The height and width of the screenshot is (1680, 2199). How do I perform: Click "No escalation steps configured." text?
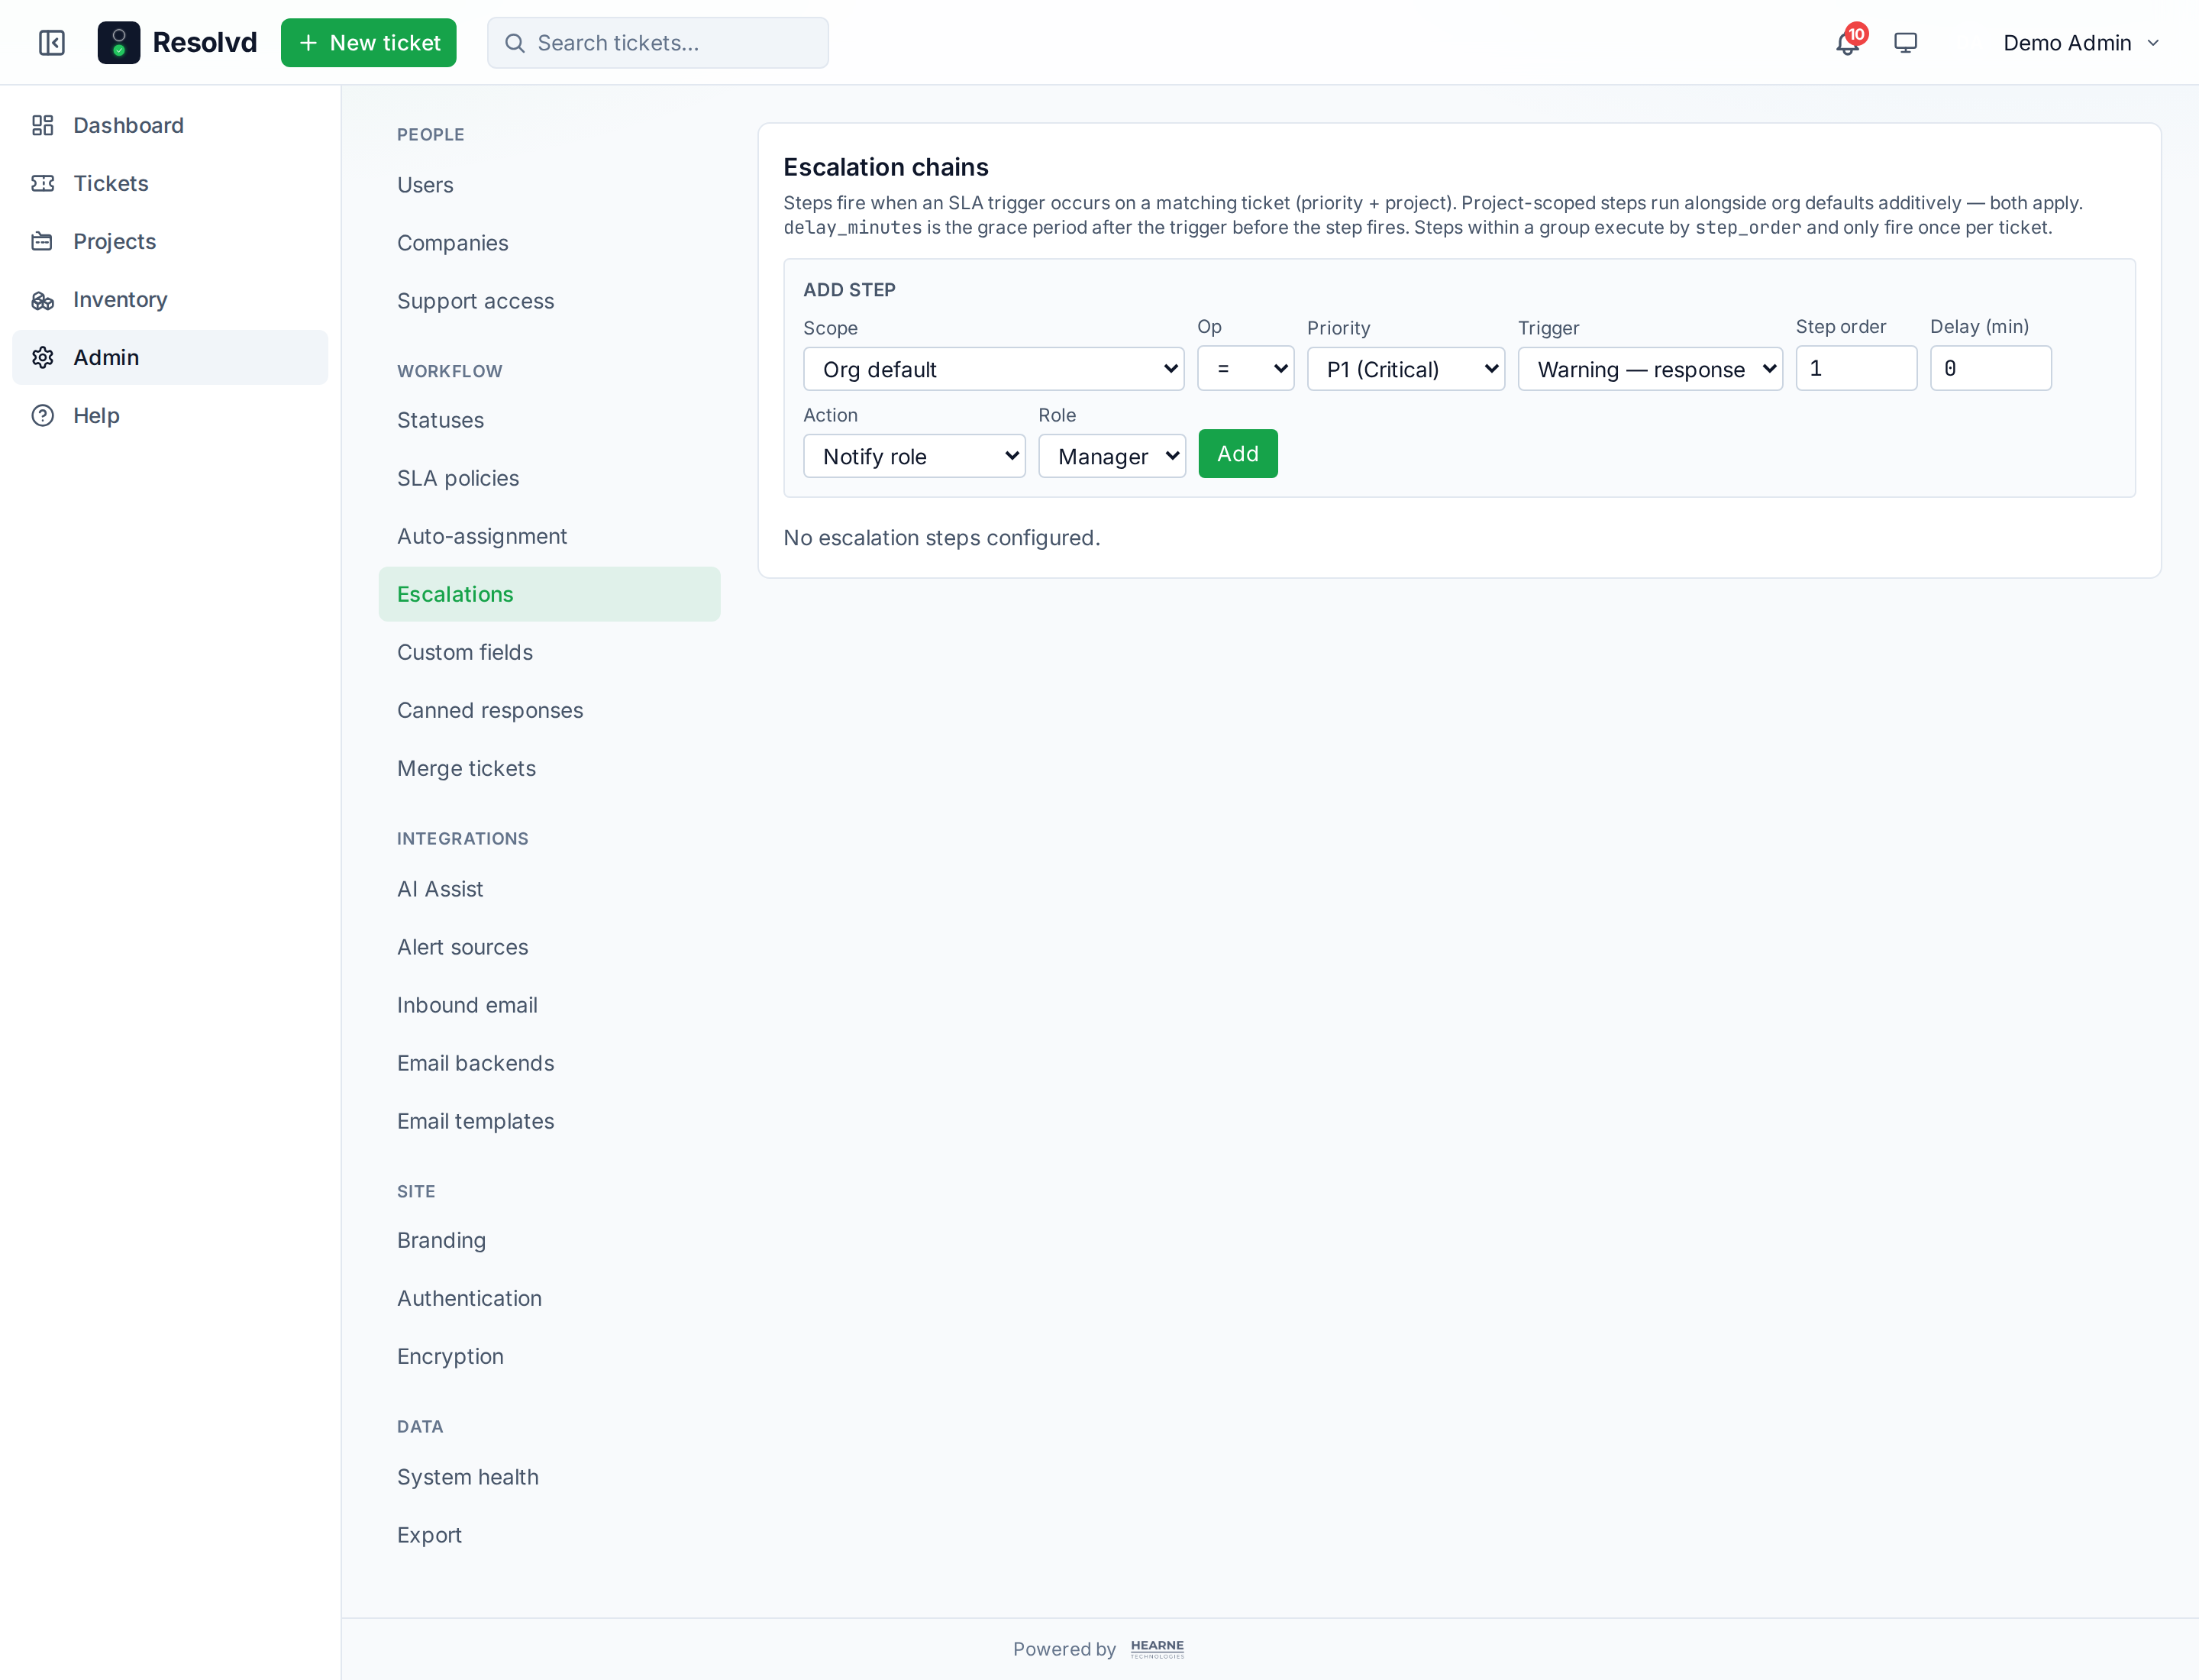[941, 538]
